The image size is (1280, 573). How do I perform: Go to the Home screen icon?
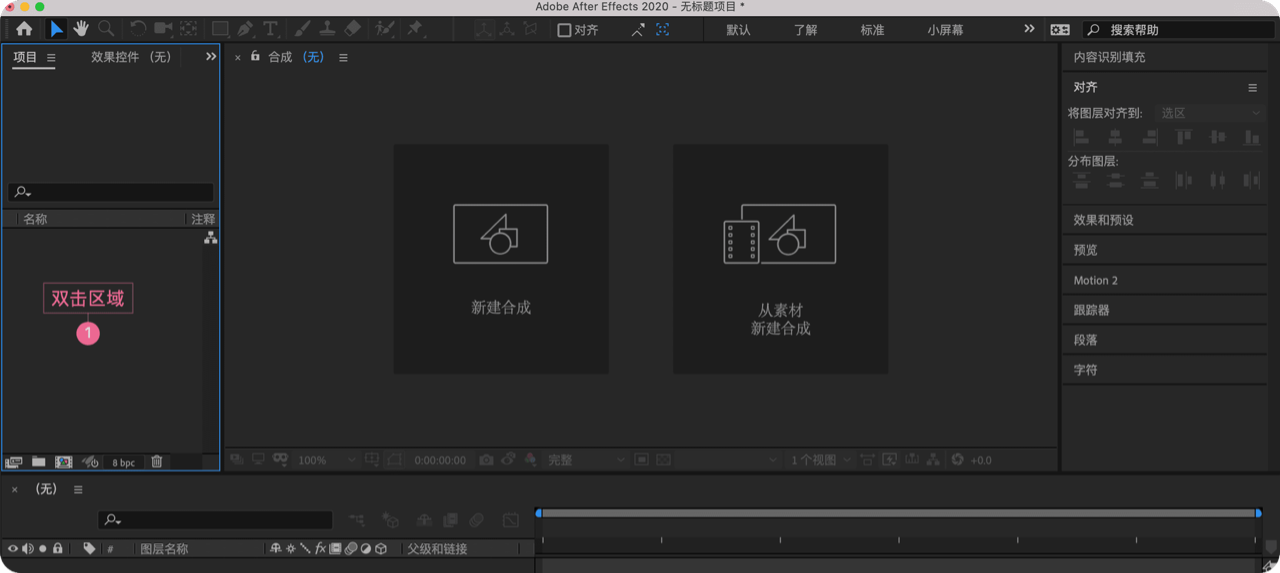point(24,30)
